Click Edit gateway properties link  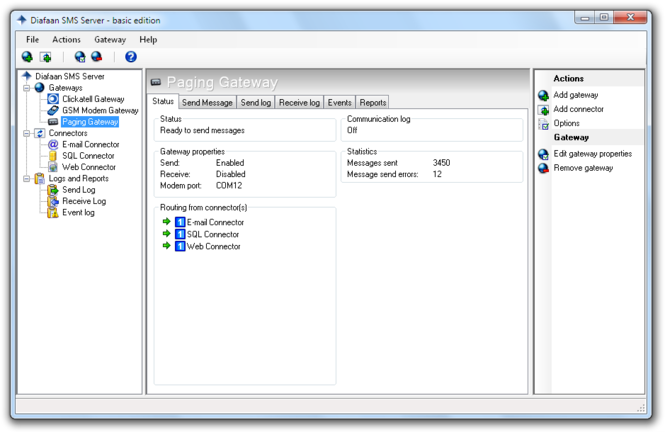592,154
